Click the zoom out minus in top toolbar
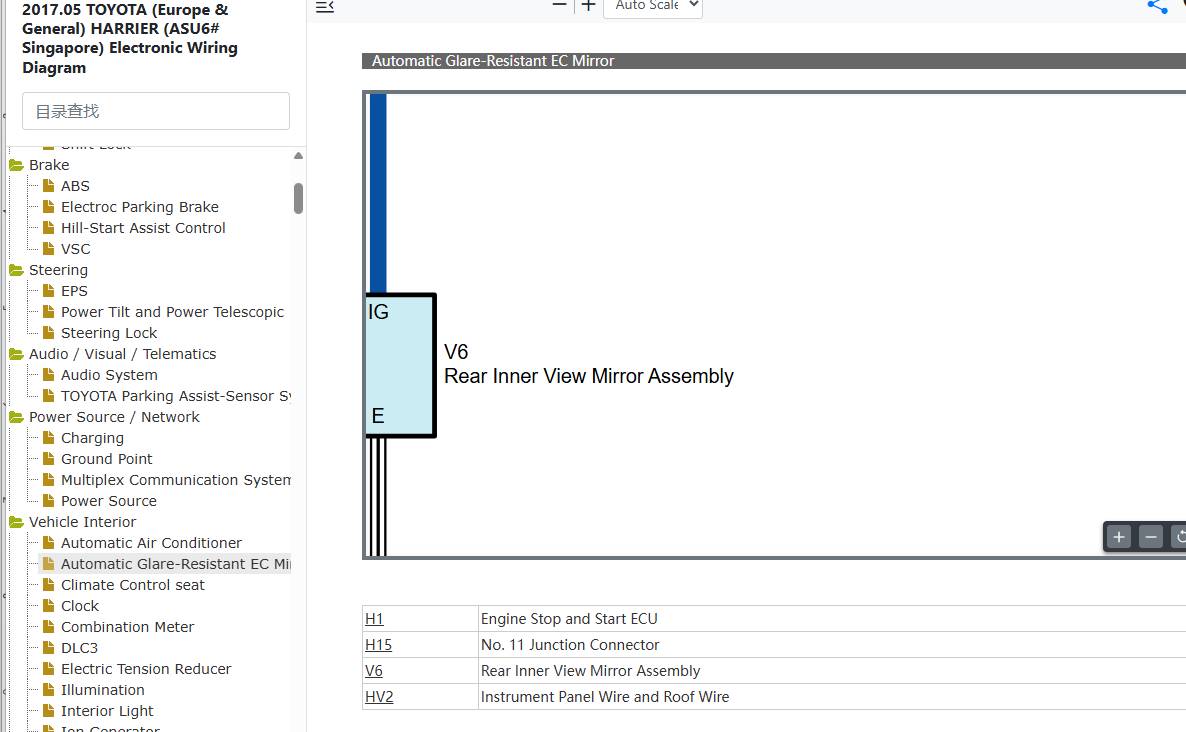The width and height of the screenshot is (1186, 732). [560, 5]
